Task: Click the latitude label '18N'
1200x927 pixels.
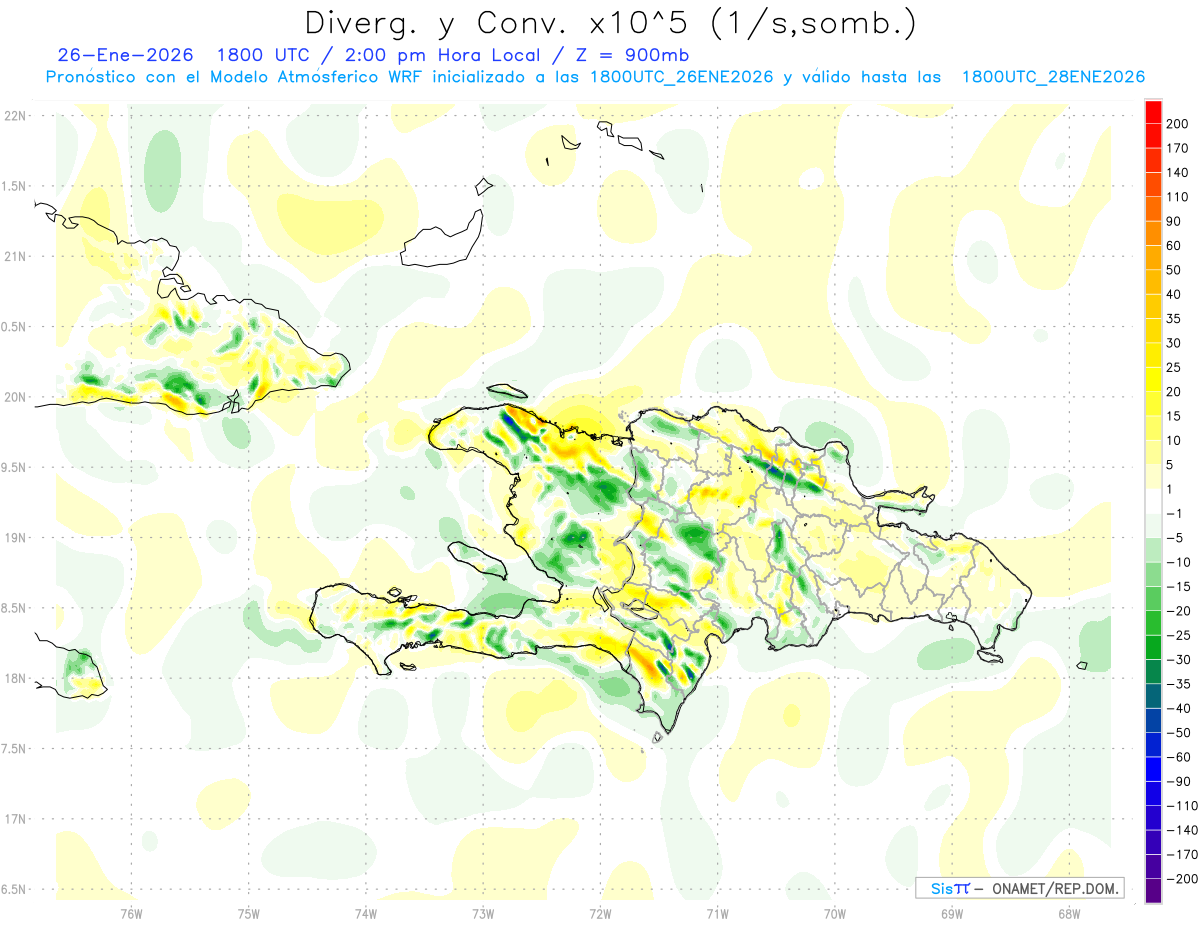Action: (14, 678)
